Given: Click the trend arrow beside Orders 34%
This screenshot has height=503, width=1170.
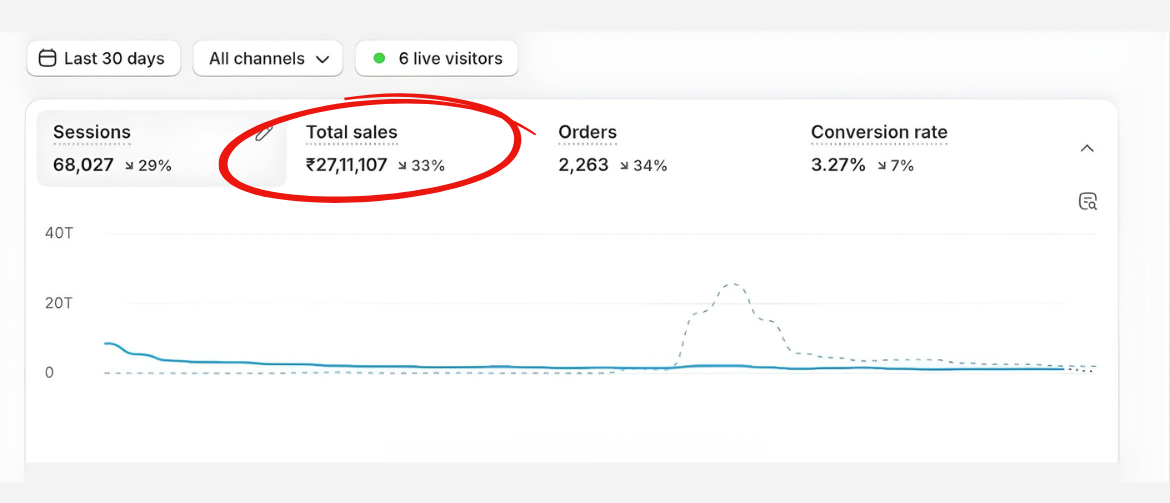Looking at the screenshot, I should 625,166.
